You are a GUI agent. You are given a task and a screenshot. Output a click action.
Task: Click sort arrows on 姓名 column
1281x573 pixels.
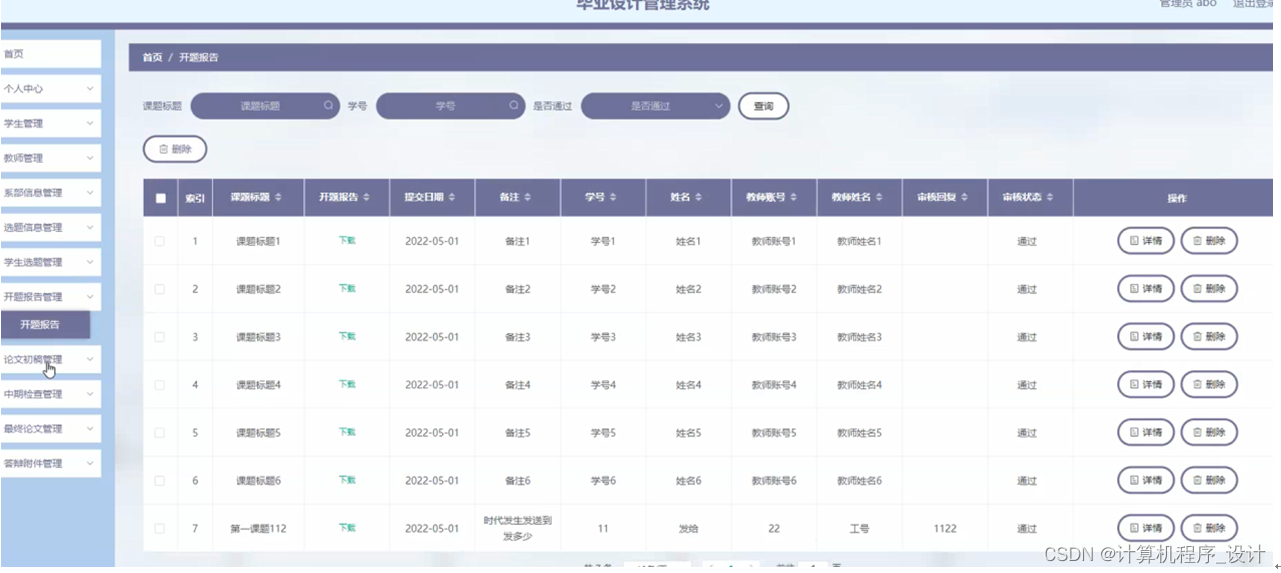point(699,198)
